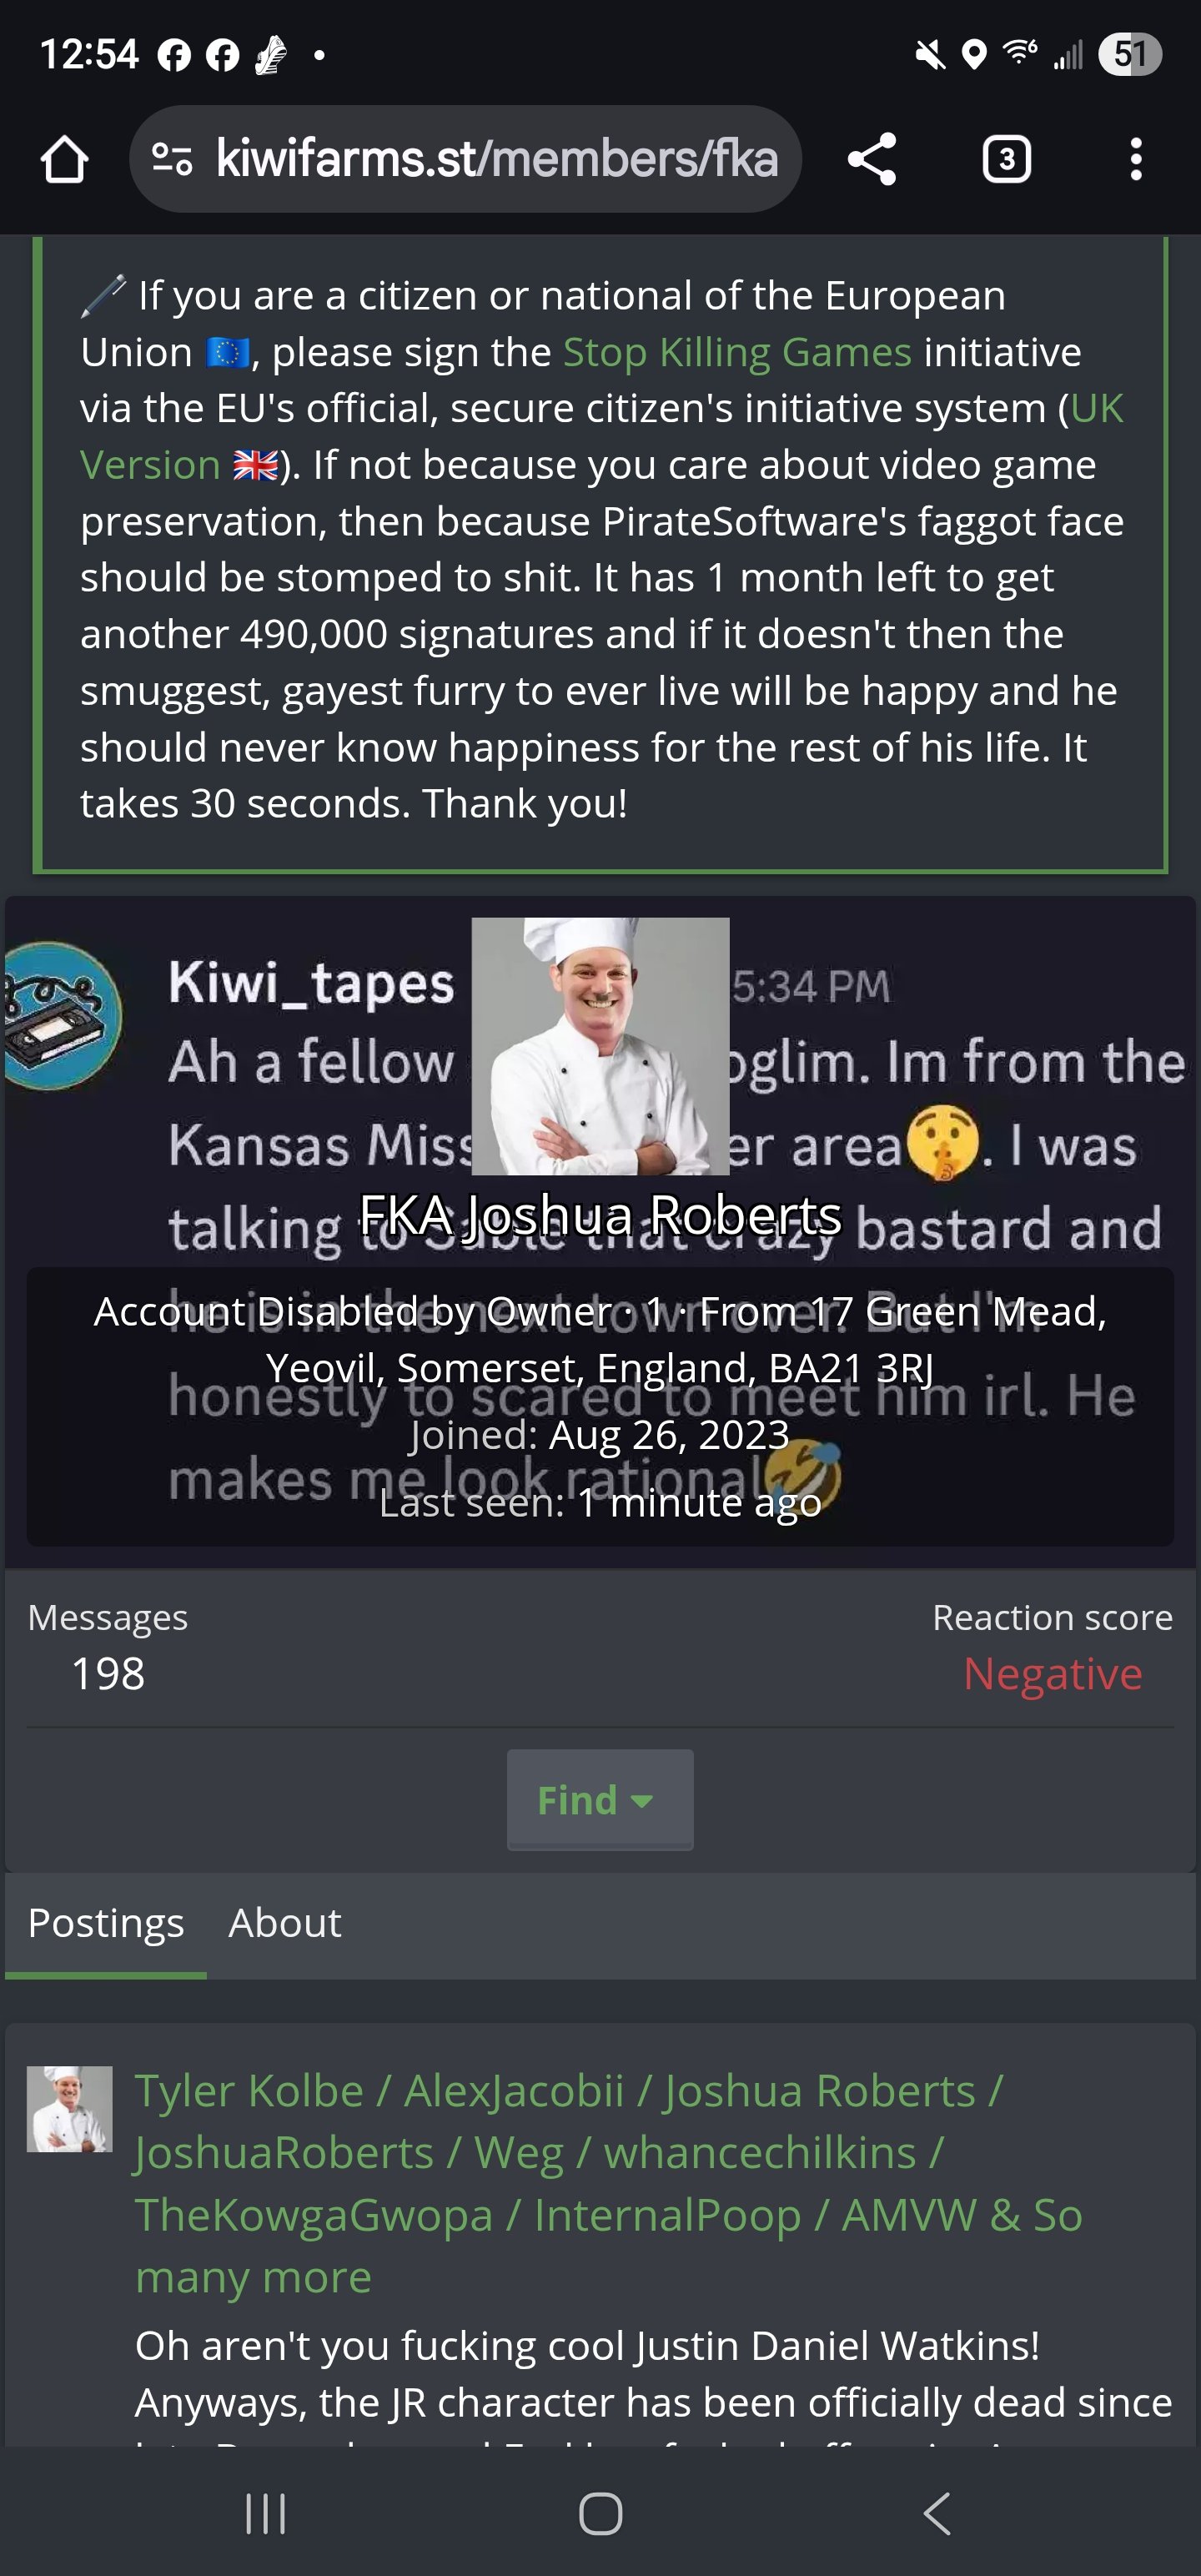Screen dimensions: 1201x2576
Task: Open site info icon in address bar
Action: tap(172, 159)
